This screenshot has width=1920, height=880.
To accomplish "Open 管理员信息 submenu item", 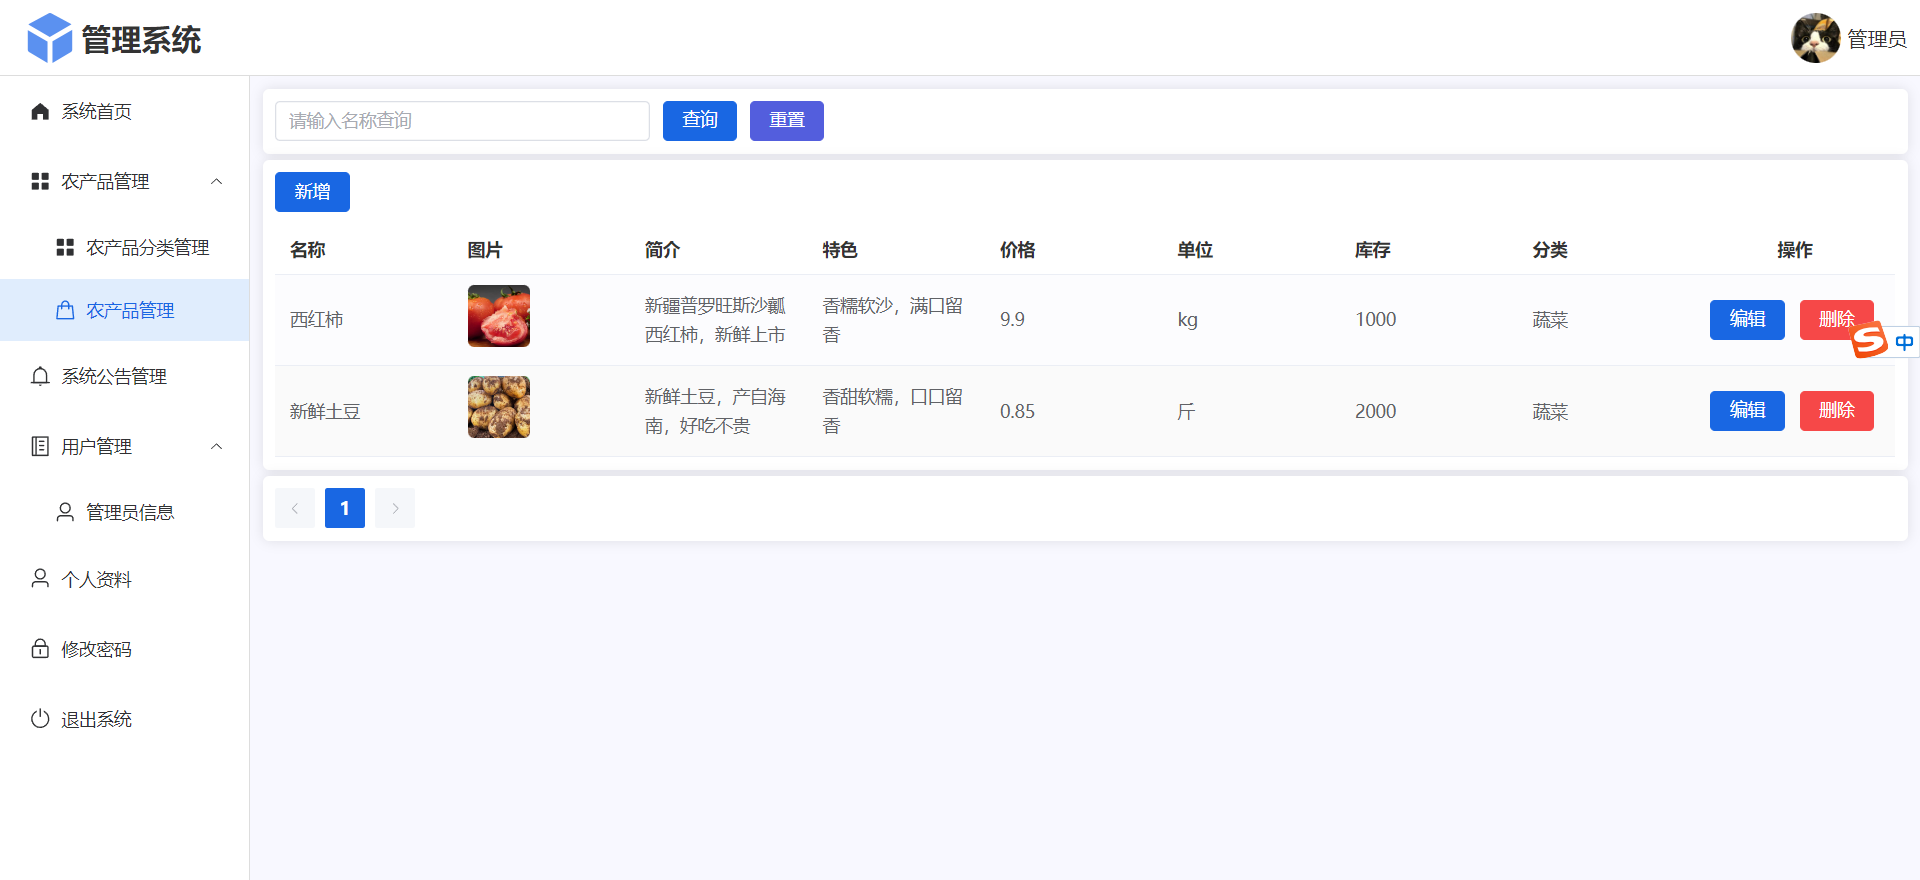I will pyautogui.click(x=124, y=512).
